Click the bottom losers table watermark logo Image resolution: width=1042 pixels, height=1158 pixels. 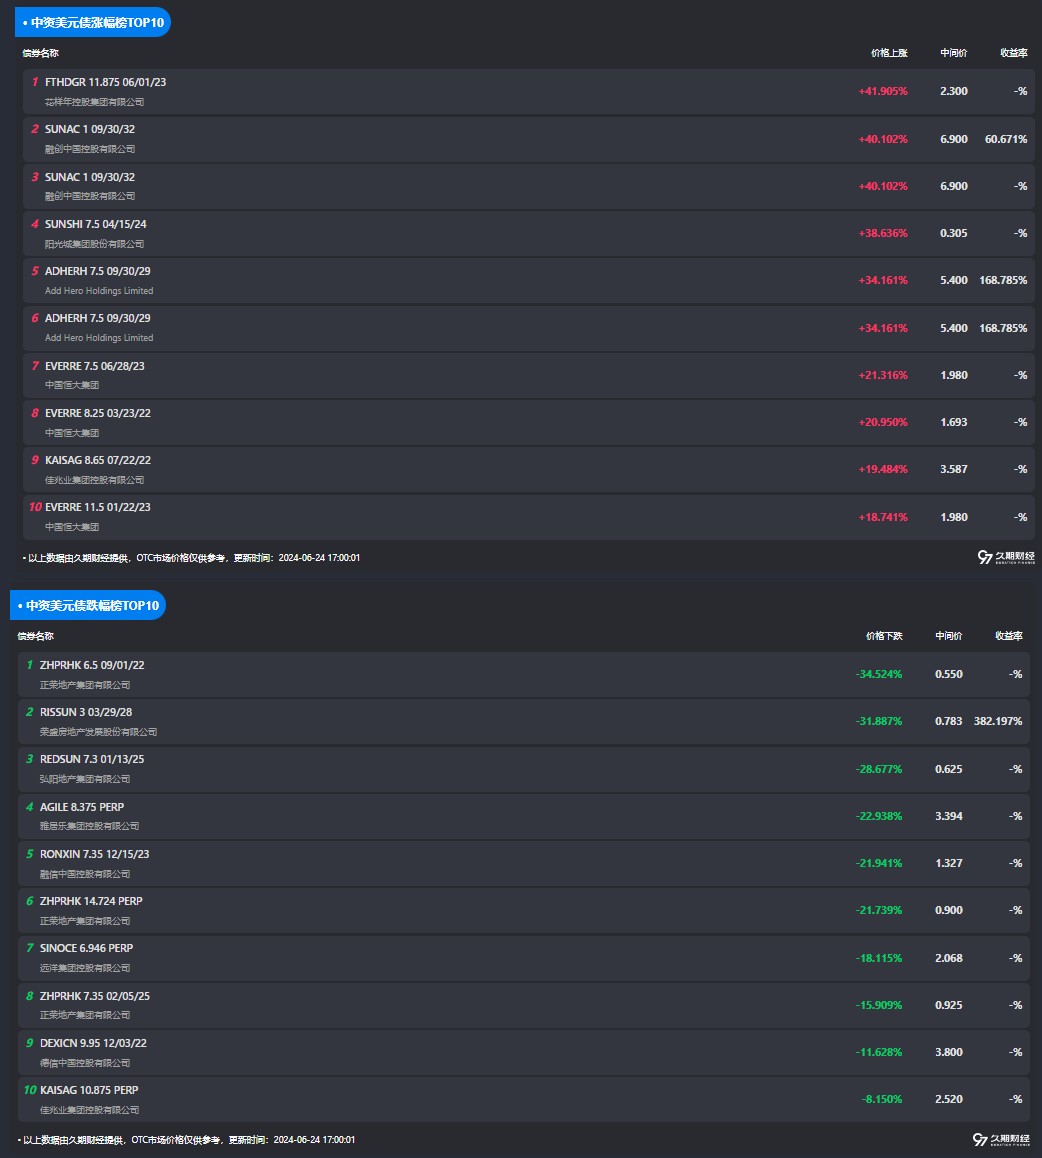(1001, 1140)
